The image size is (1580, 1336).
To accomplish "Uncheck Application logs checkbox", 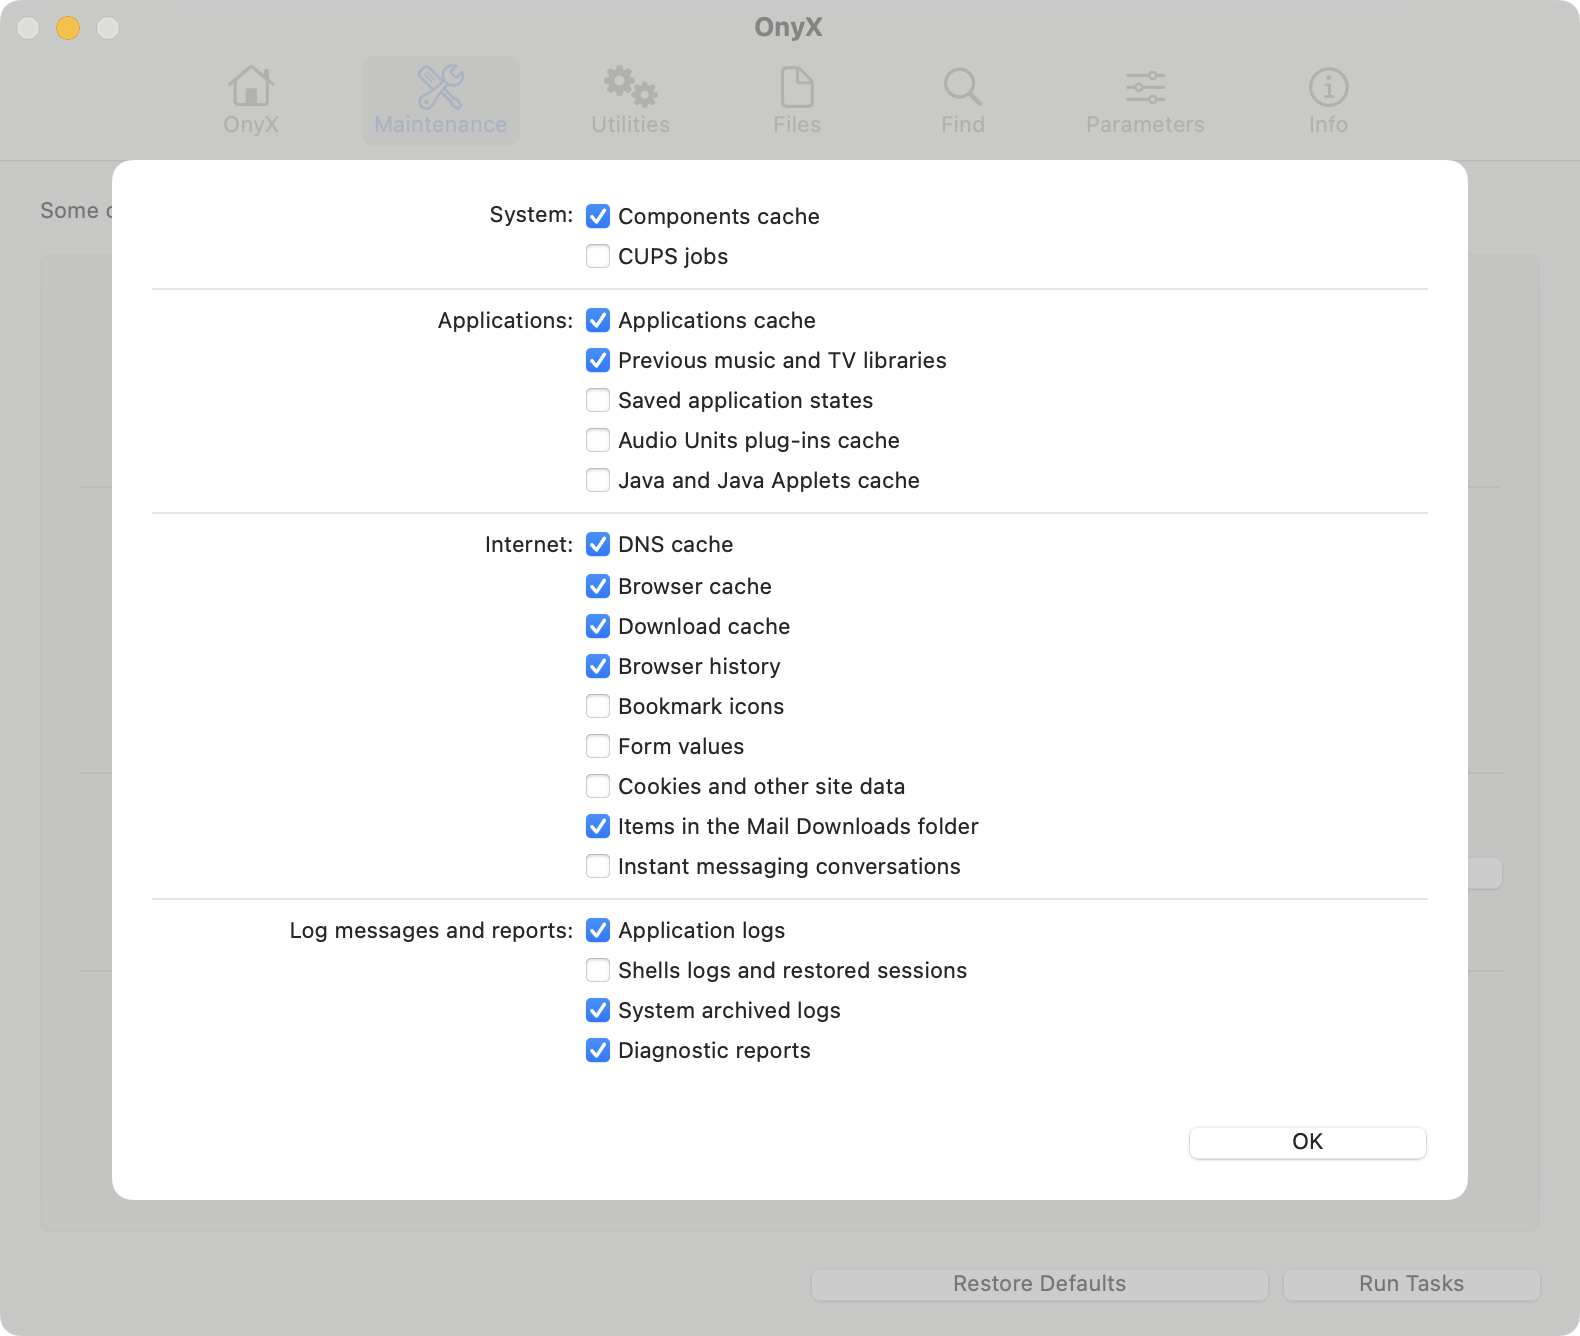I will click(x=598, y=930).
